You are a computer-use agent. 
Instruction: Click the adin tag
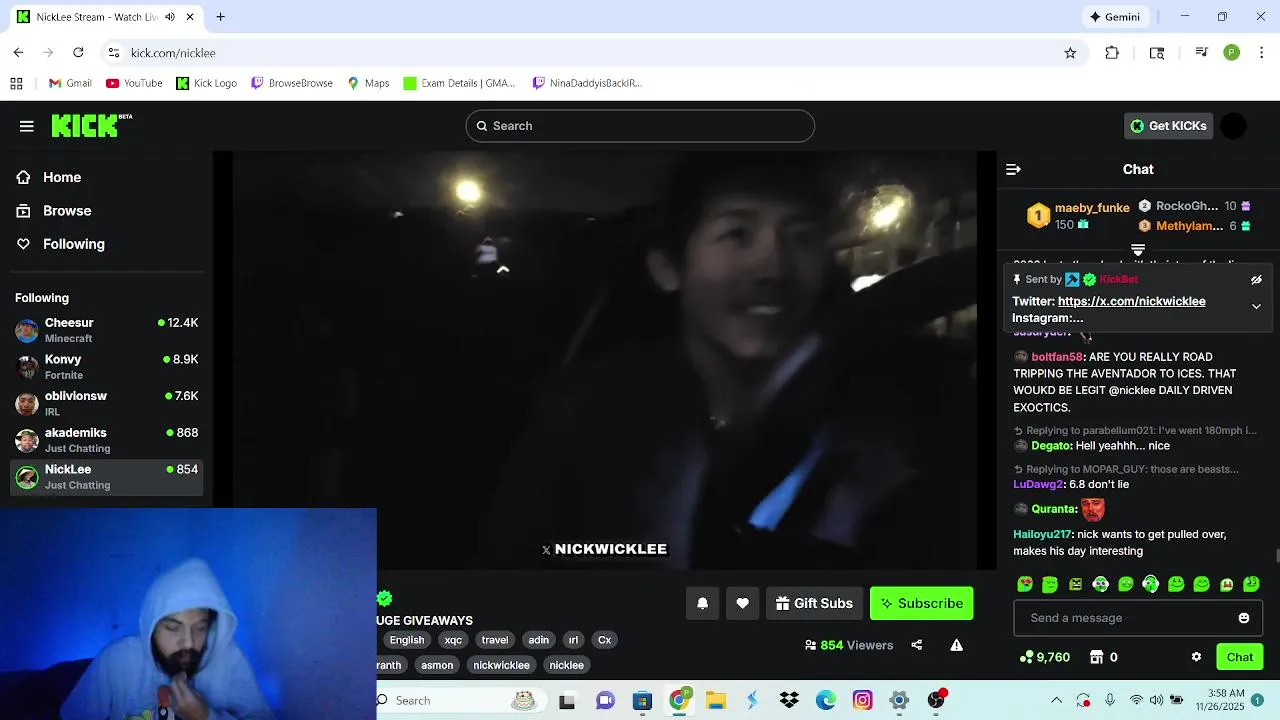click(539, 640)
